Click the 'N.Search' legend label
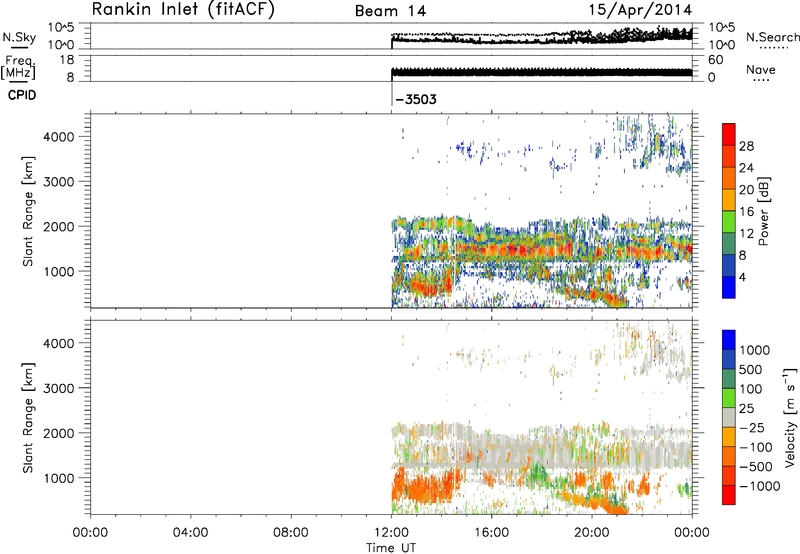Image resolution: width=800 pixels, height=554 pixels. 772,37
